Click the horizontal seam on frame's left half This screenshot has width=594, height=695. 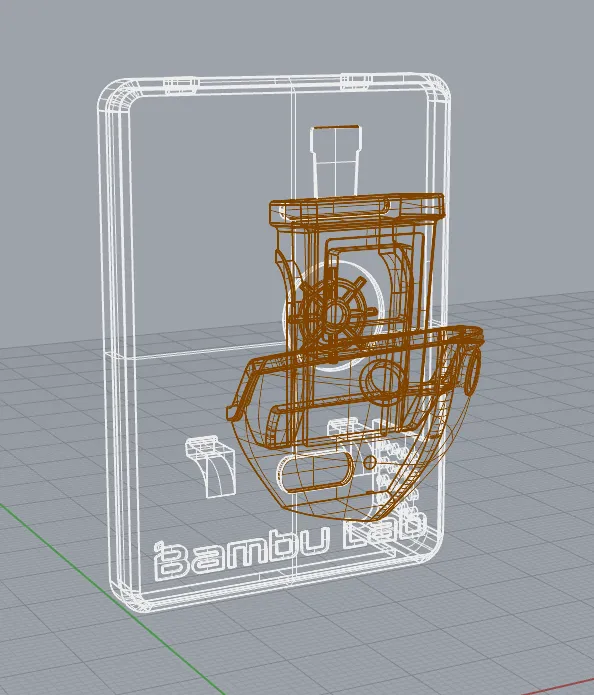(195, 350)
